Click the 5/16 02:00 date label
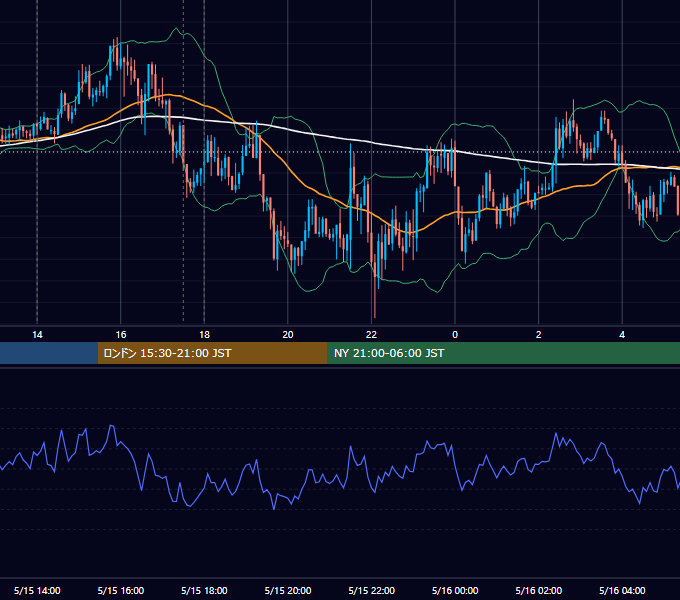680x600 pixels. pyautogui.click(x=539, y=590)
